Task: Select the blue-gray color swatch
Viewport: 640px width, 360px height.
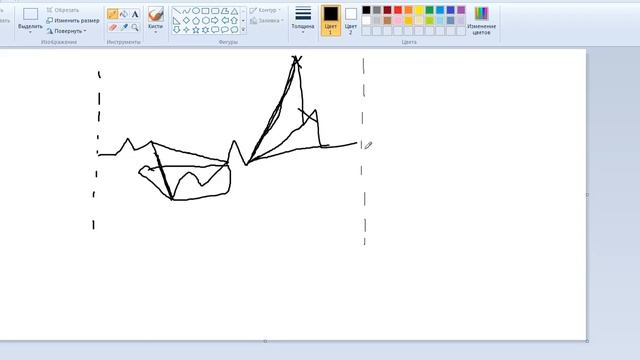Action: [x=451, y=20]
